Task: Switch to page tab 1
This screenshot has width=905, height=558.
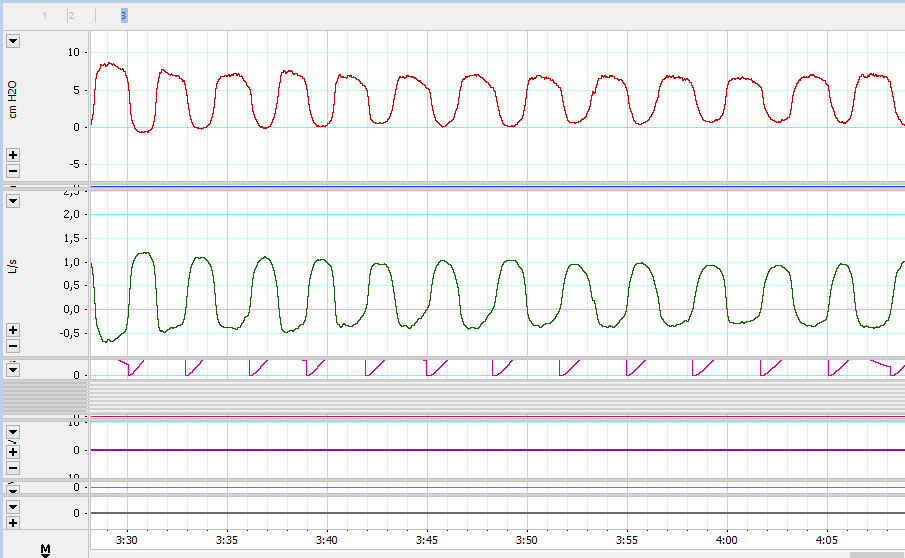Action: tap(44, 16)
